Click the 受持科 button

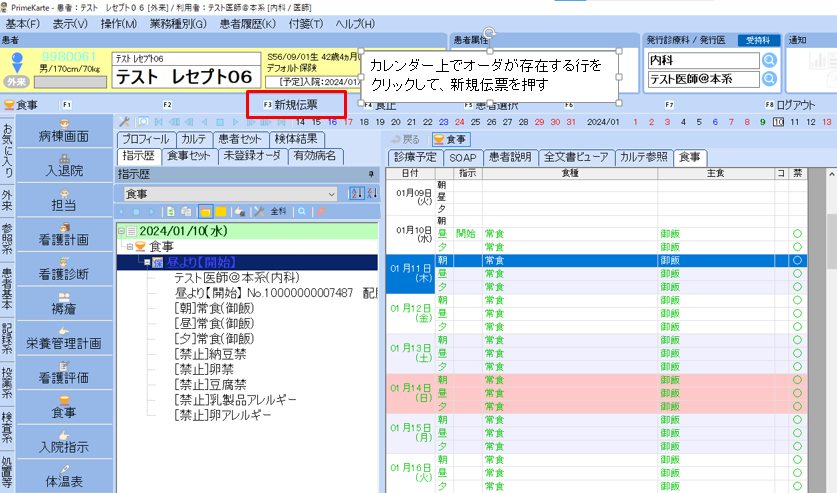click(759, 40)
